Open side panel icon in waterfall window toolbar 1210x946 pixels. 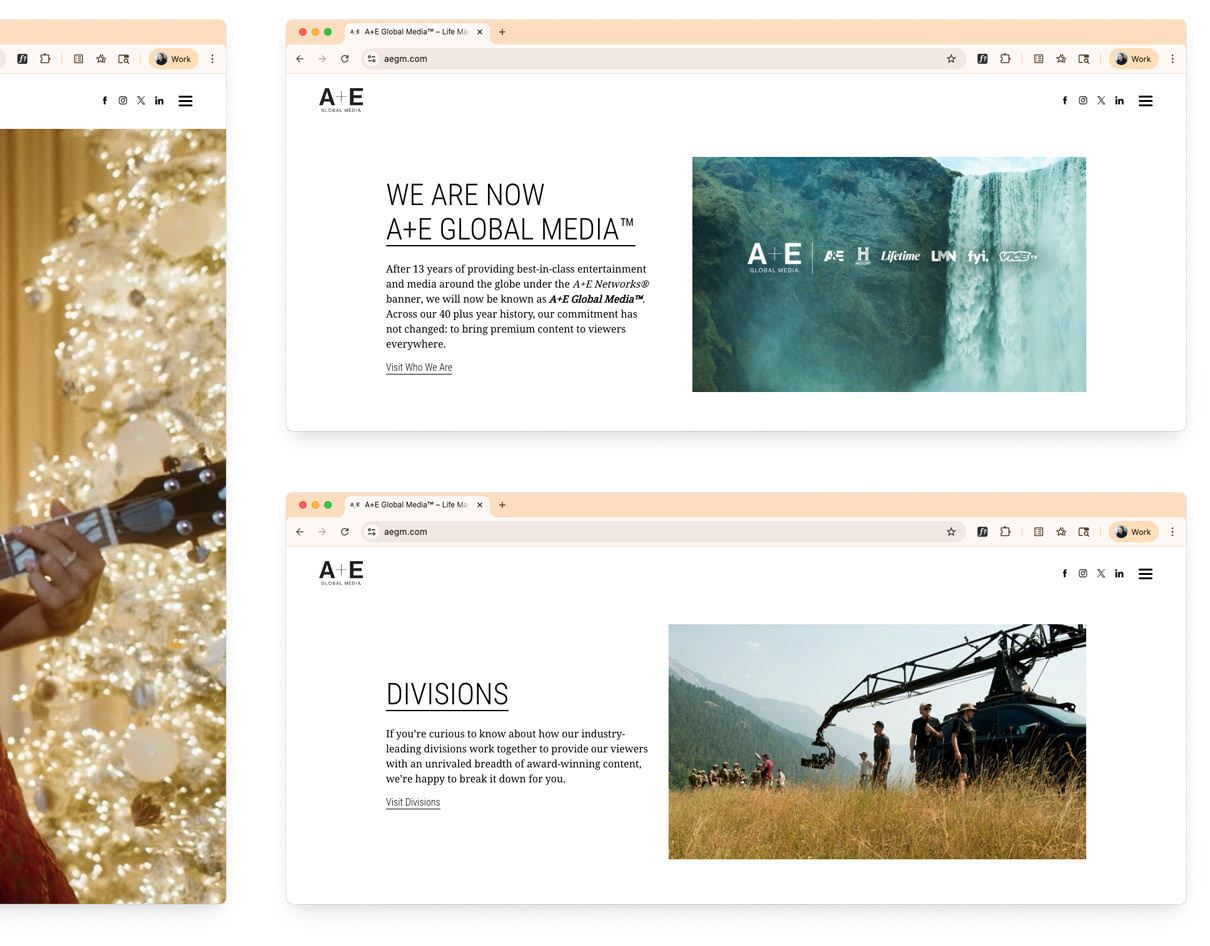[x=1038, y=59]
